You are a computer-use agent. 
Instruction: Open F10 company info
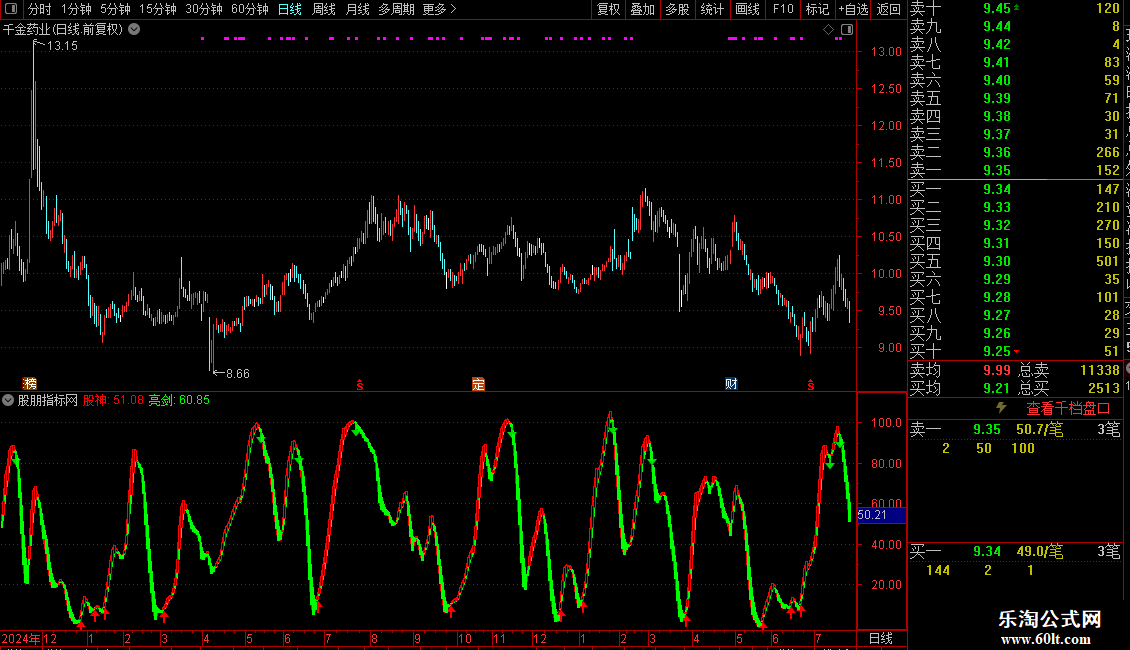(x=783, y=9)
